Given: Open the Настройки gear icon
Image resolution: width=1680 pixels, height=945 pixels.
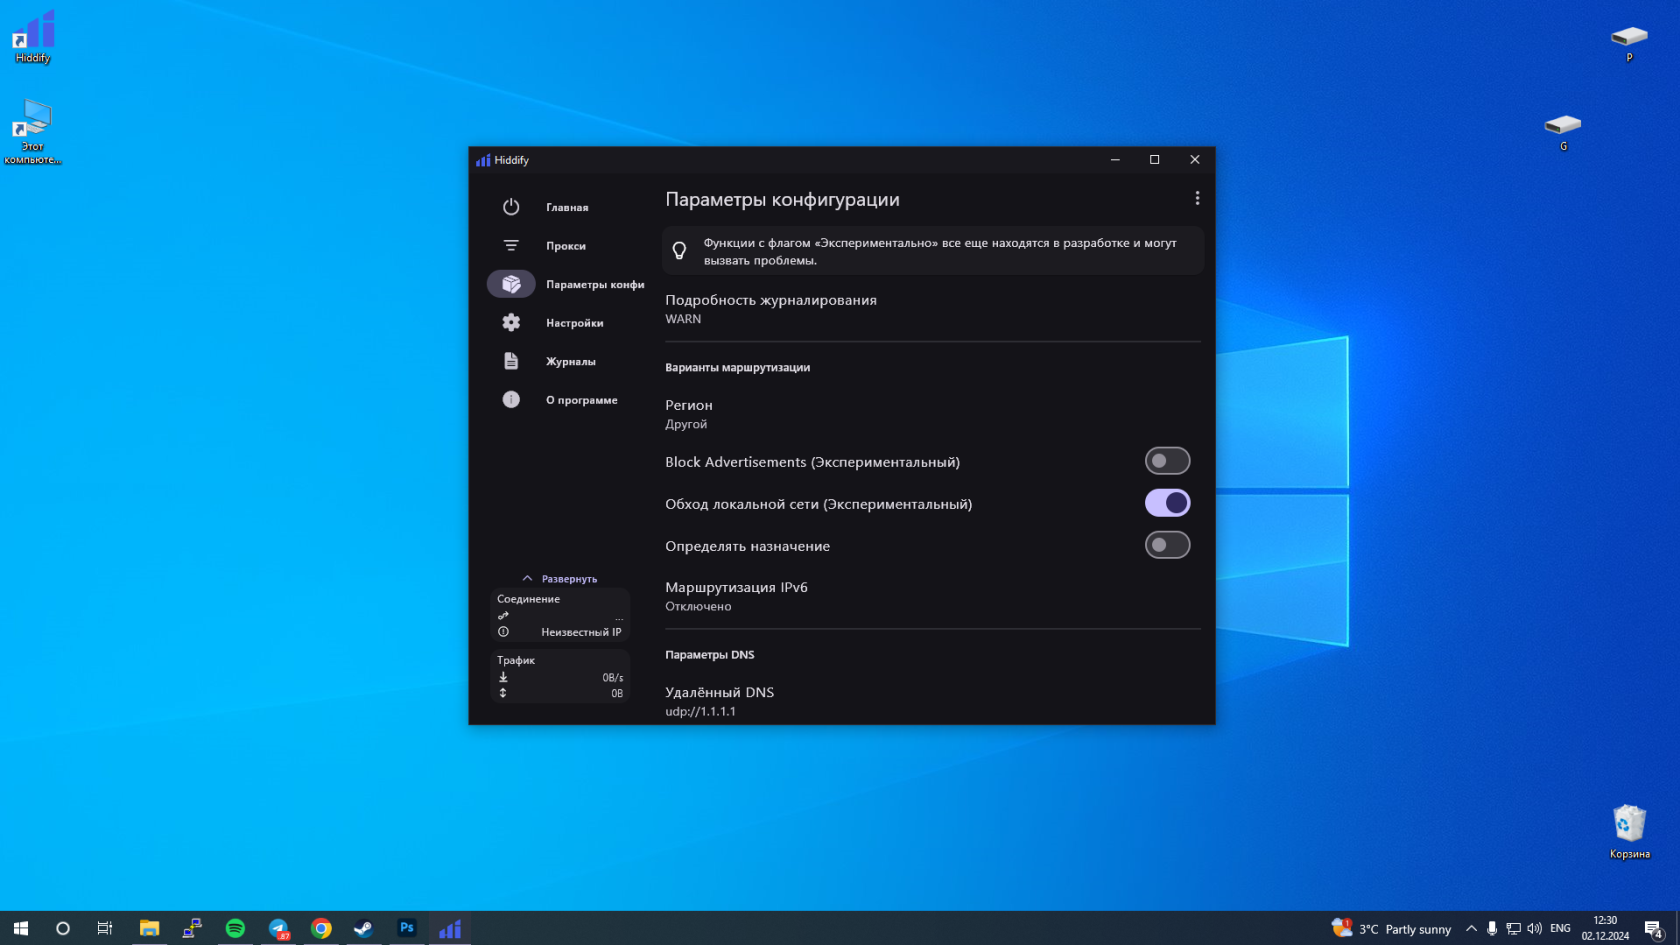Looking at the screenshot, I should pyautogui.click(x=511, y=322).
